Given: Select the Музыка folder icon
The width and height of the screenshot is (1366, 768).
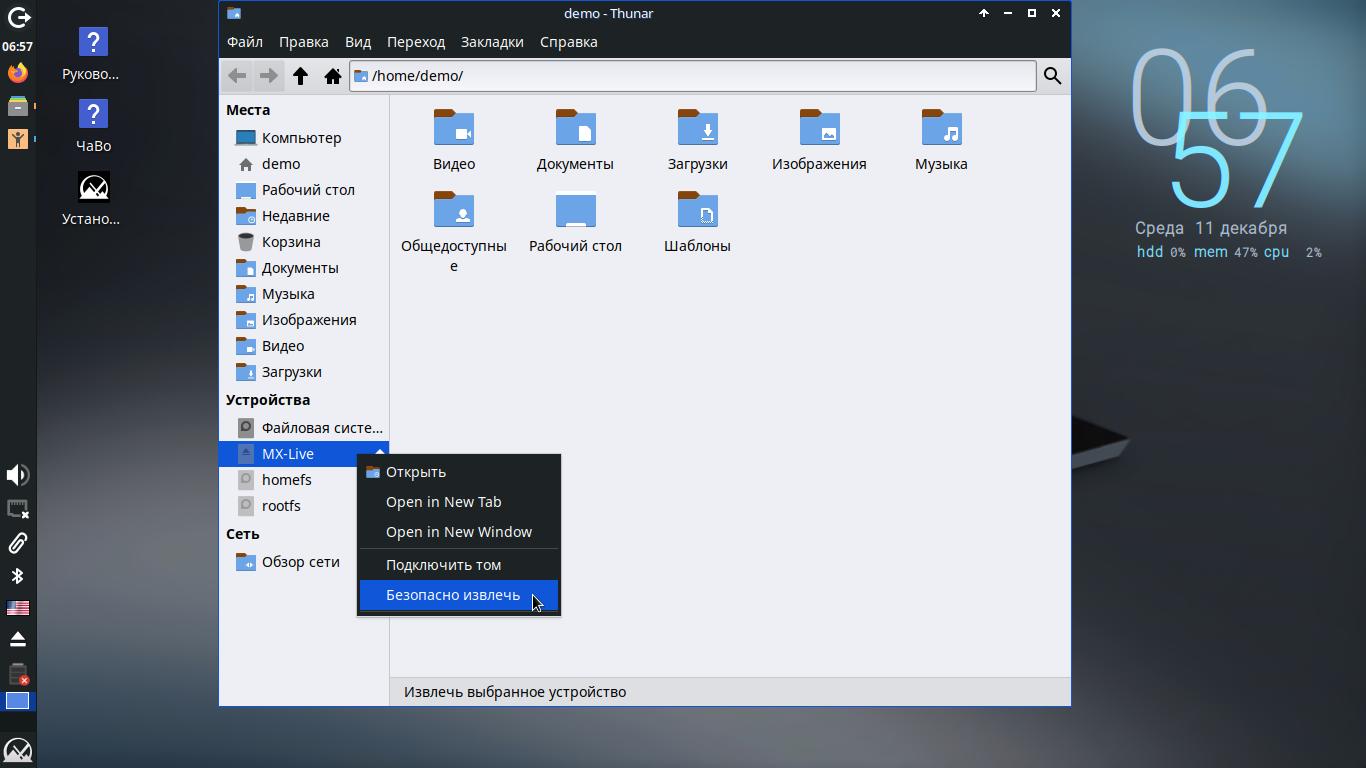Looking at the screenshot, I should (941, 128).
